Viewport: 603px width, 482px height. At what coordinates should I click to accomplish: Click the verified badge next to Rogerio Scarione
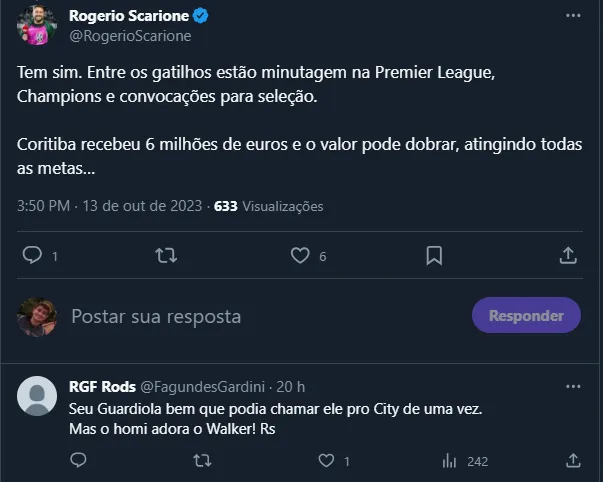click(x=200, y=17)
